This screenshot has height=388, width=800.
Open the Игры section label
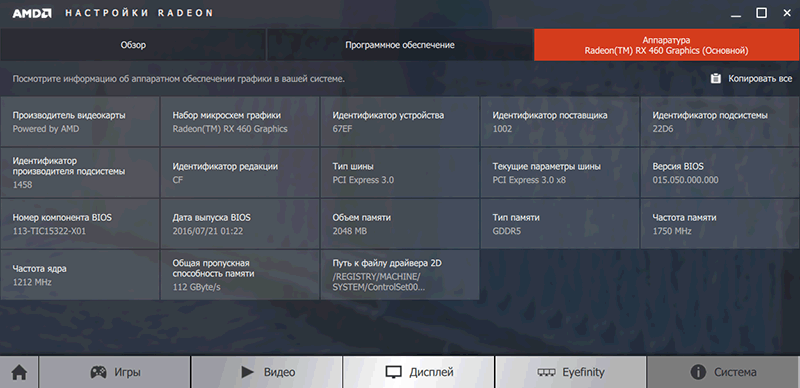[127, 372]
